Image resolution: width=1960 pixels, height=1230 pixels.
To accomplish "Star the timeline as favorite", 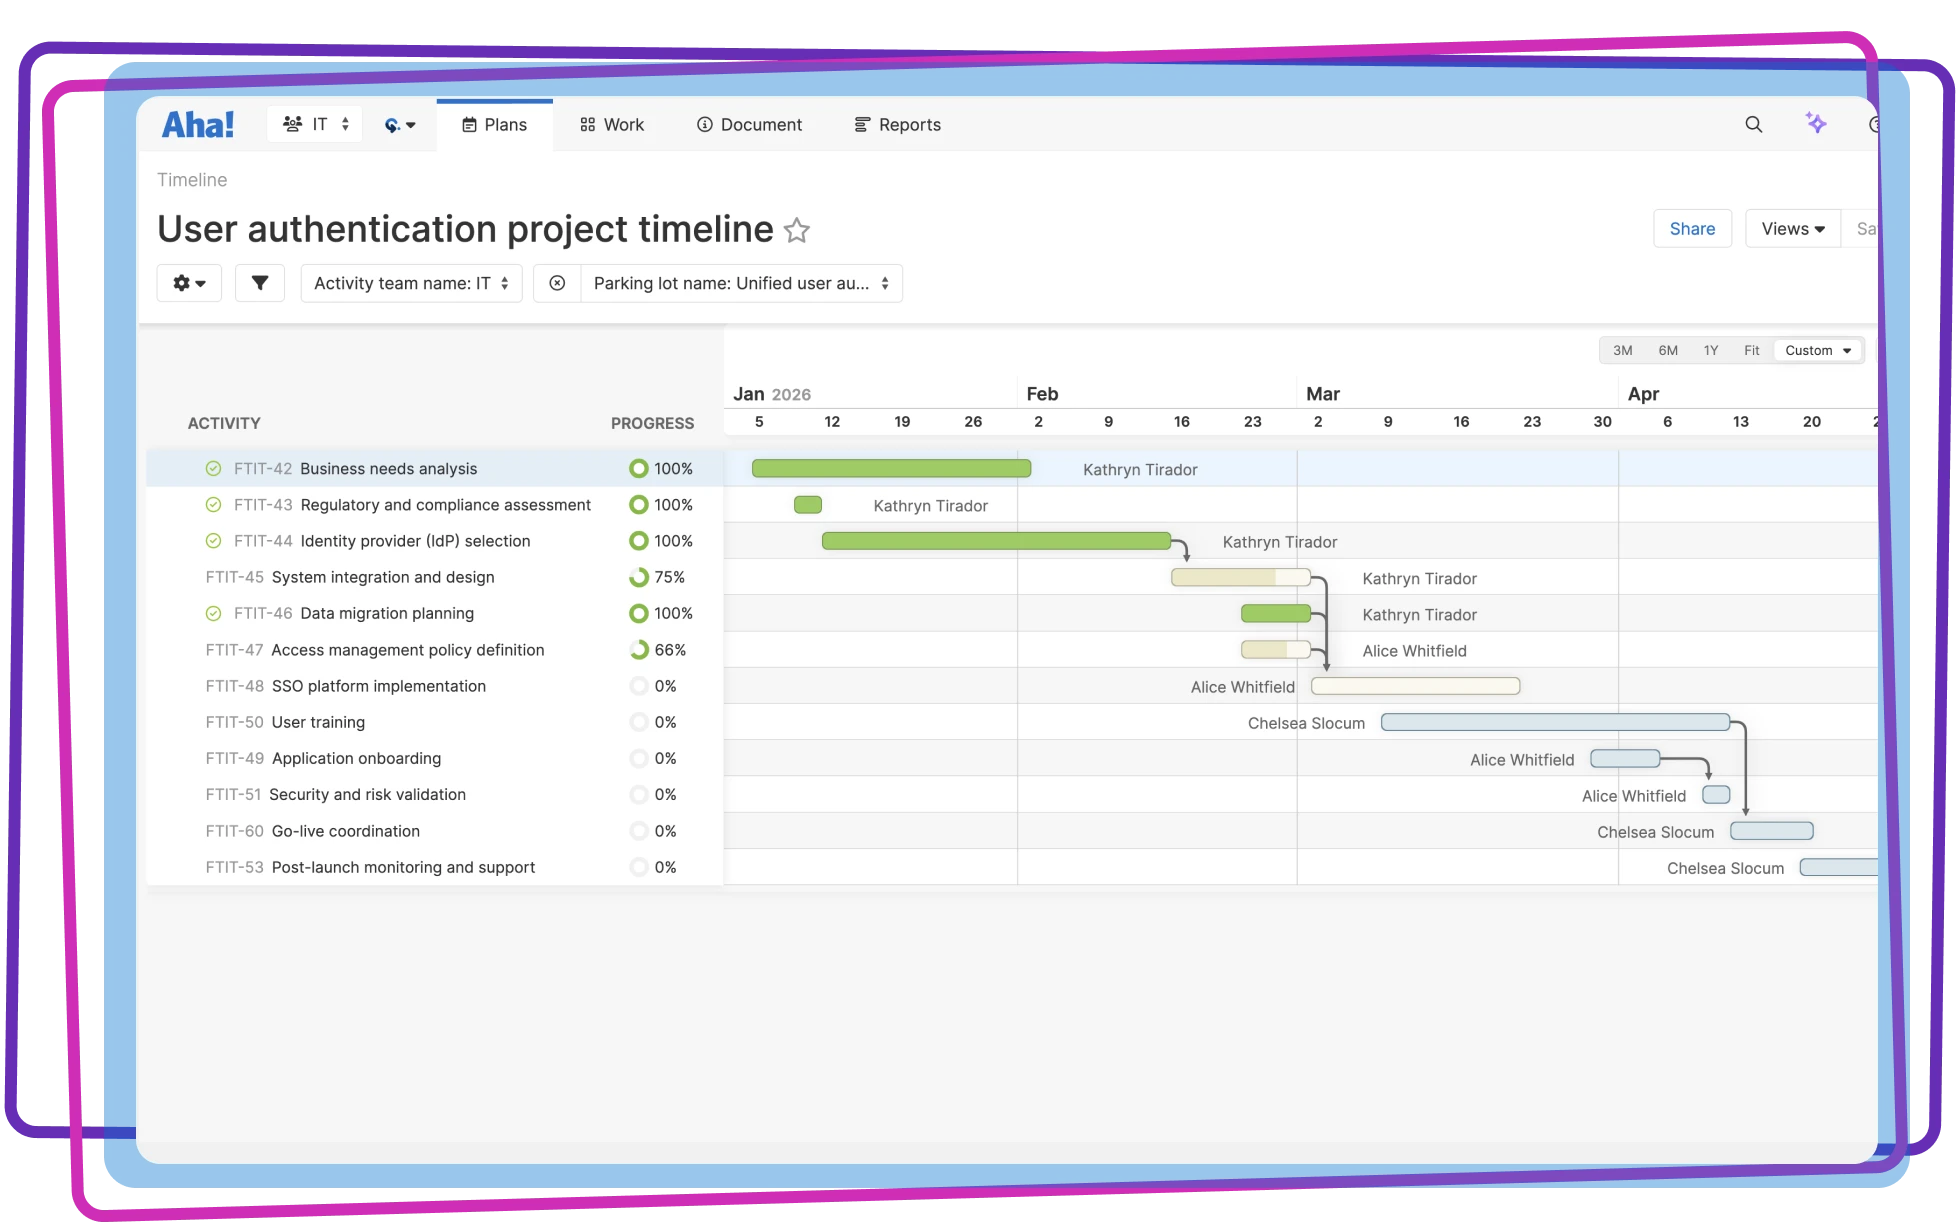I will (x=796, y=231).
